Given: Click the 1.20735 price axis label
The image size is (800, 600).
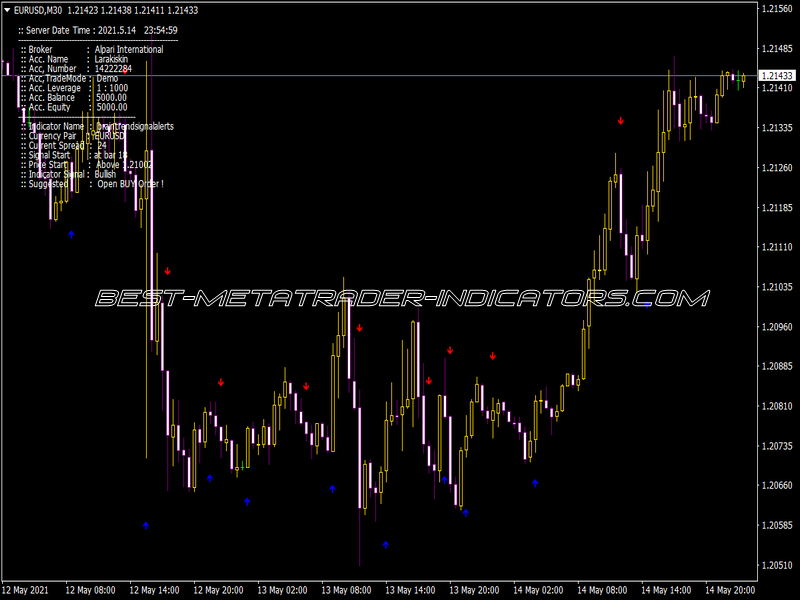Looking at the screenshot, I should pyautogui.click(x=777, y=446).
